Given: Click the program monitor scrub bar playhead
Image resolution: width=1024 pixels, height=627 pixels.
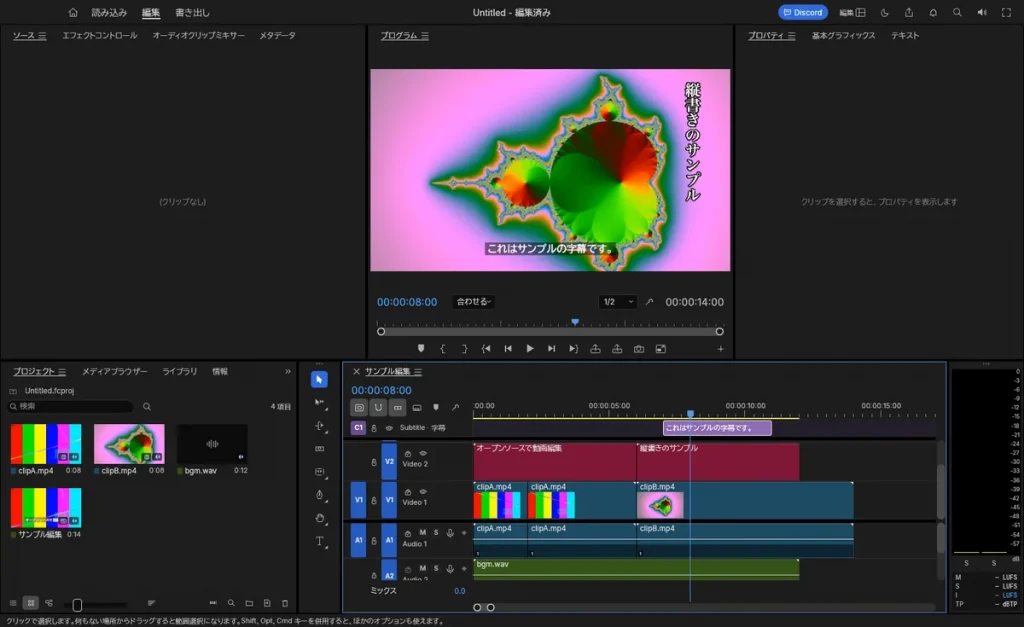Looking at the screenshot, I should click(575, 322).
